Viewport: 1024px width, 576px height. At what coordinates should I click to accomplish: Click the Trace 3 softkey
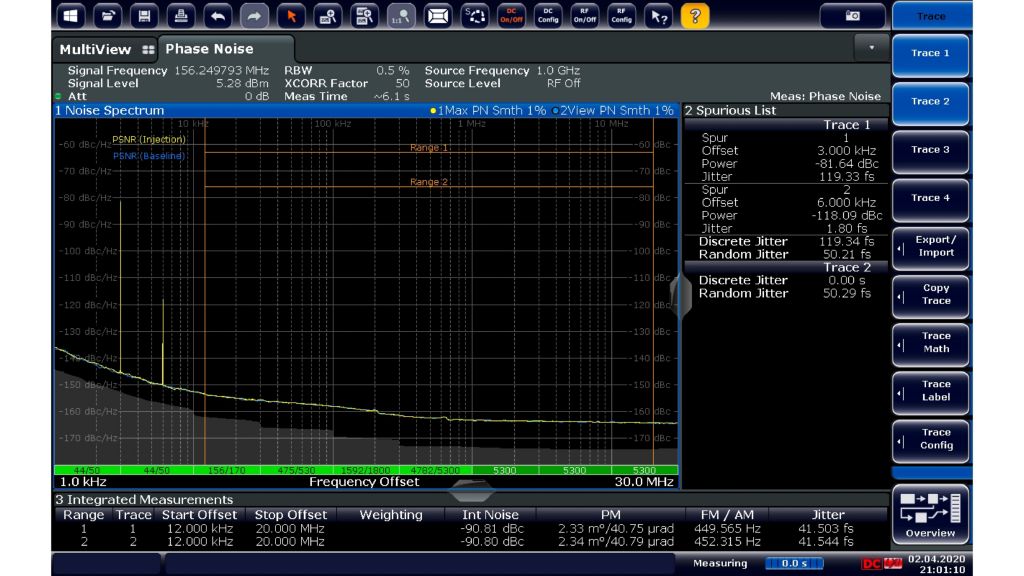tap(931, 150)
